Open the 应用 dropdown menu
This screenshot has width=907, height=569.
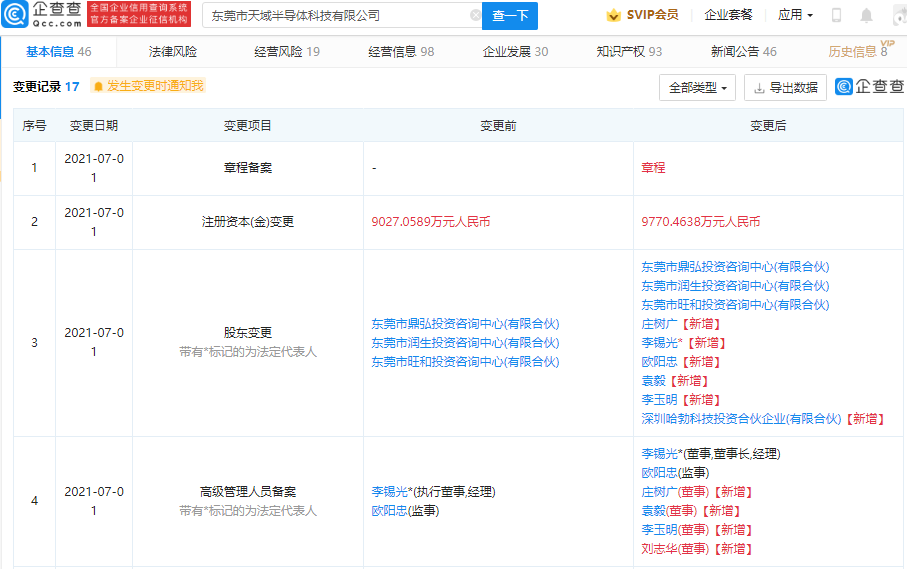[795, 15]
